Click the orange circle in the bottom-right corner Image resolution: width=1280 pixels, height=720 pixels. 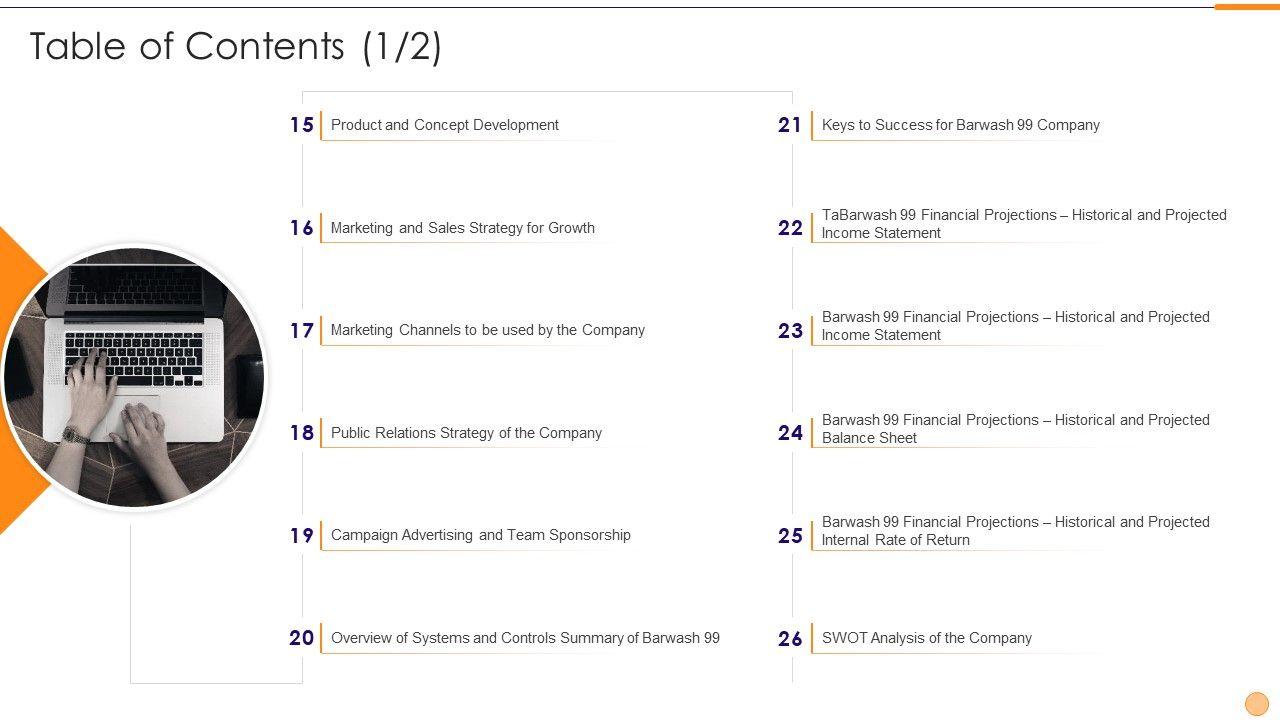(1256, 703)
